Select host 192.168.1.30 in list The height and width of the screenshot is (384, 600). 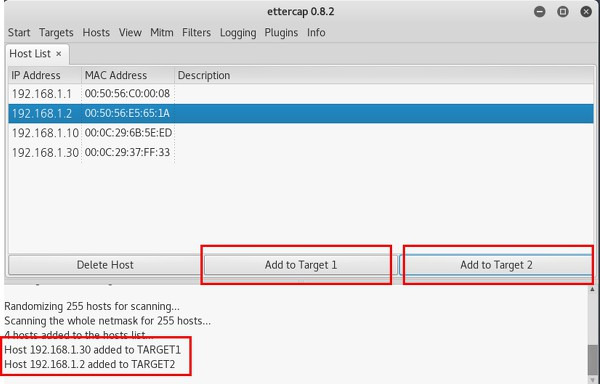301,153
